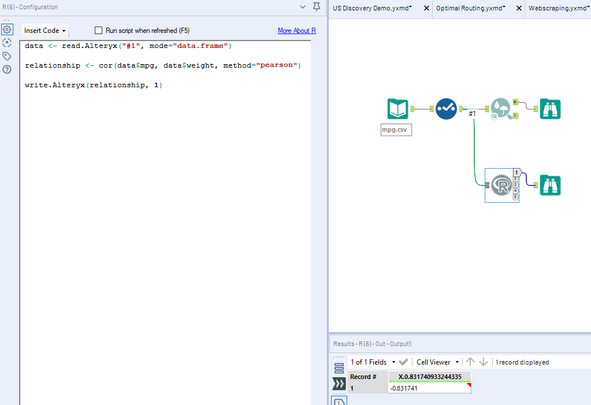This screenshot has width=591, height=405.
Task: Click the Select tool input anchor
Action: (x=432, y=109)
